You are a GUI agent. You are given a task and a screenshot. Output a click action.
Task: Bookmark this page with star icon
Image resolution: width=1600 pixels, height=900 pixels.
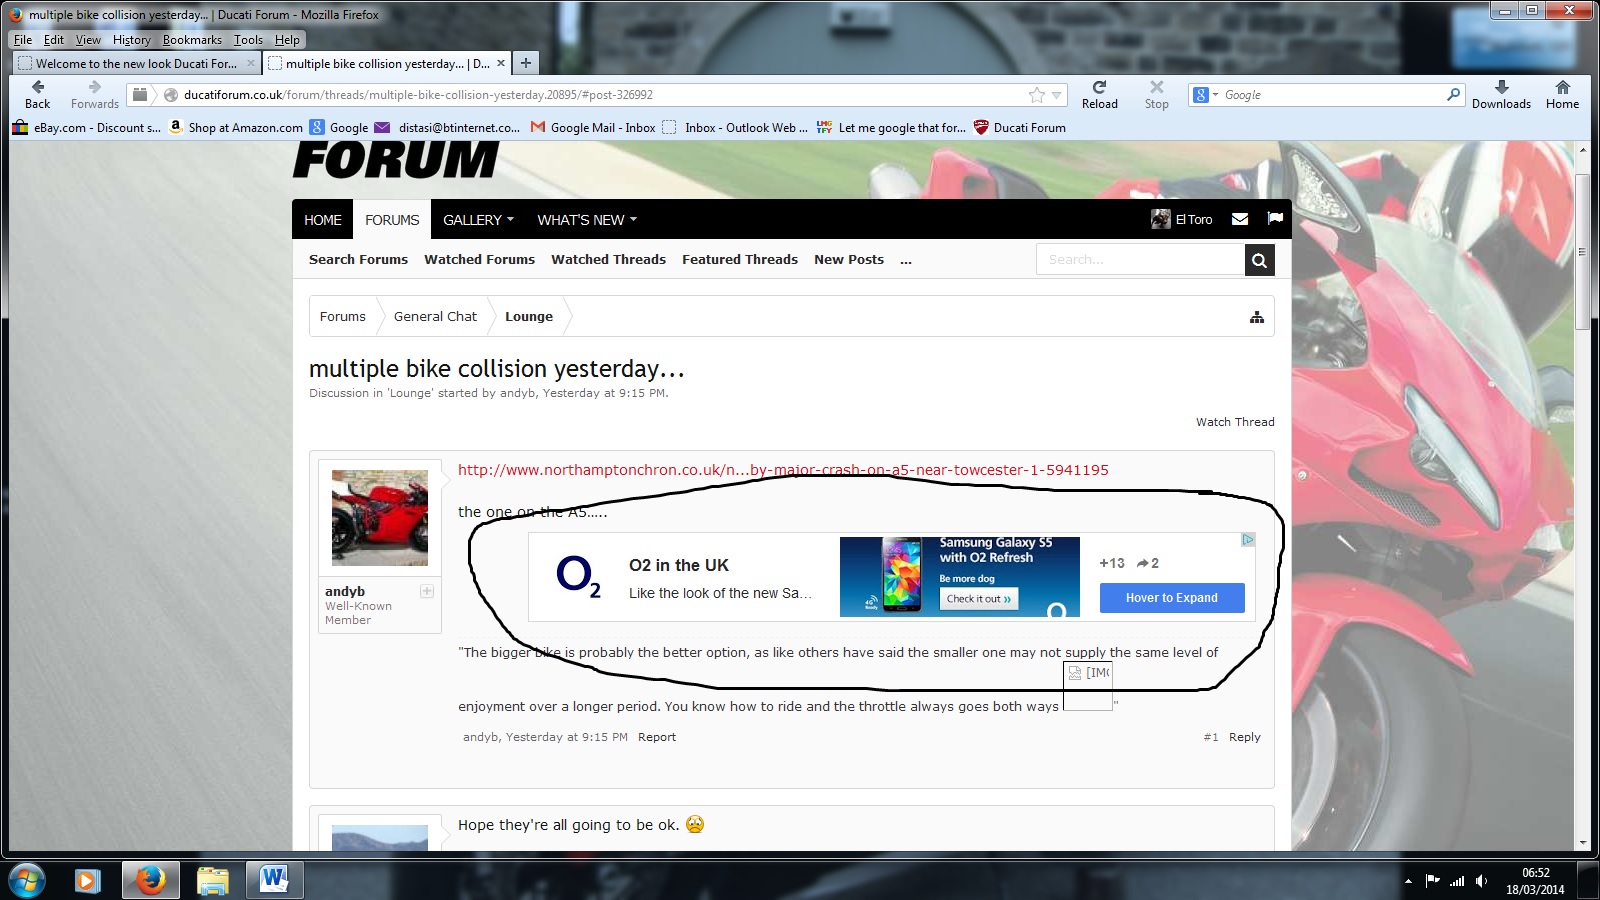[x=1037, y=95]
